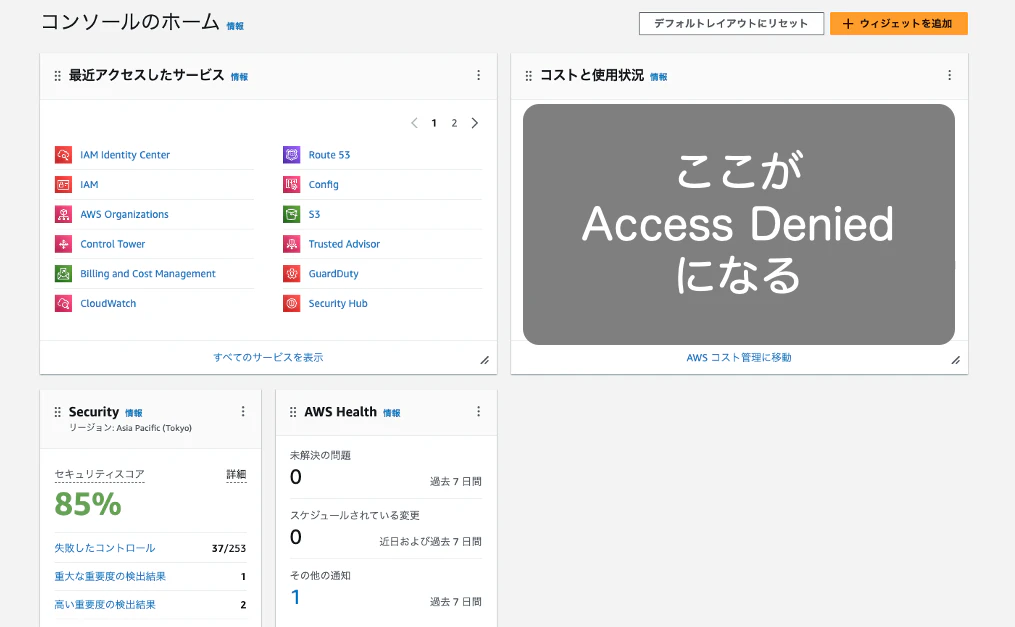
Task: Open the Trusted Advisor link
Action: [344, 244]
